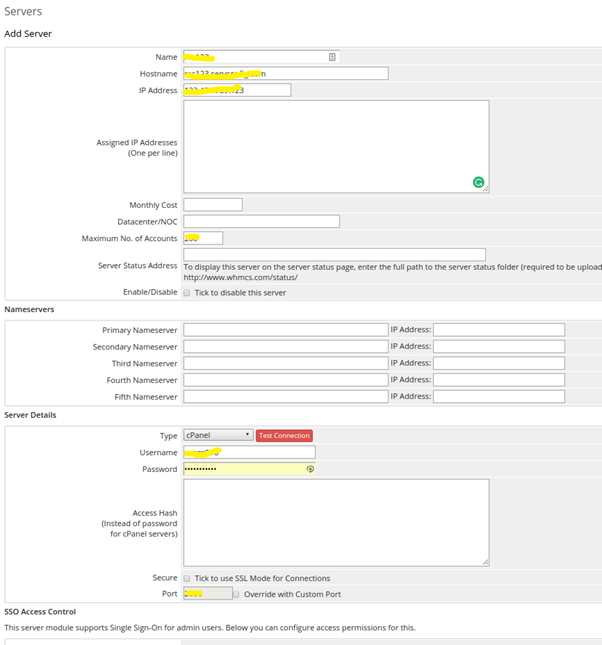Click the Username field under Server Details
This screenshot has height=645, width=602.
[249, 453]
